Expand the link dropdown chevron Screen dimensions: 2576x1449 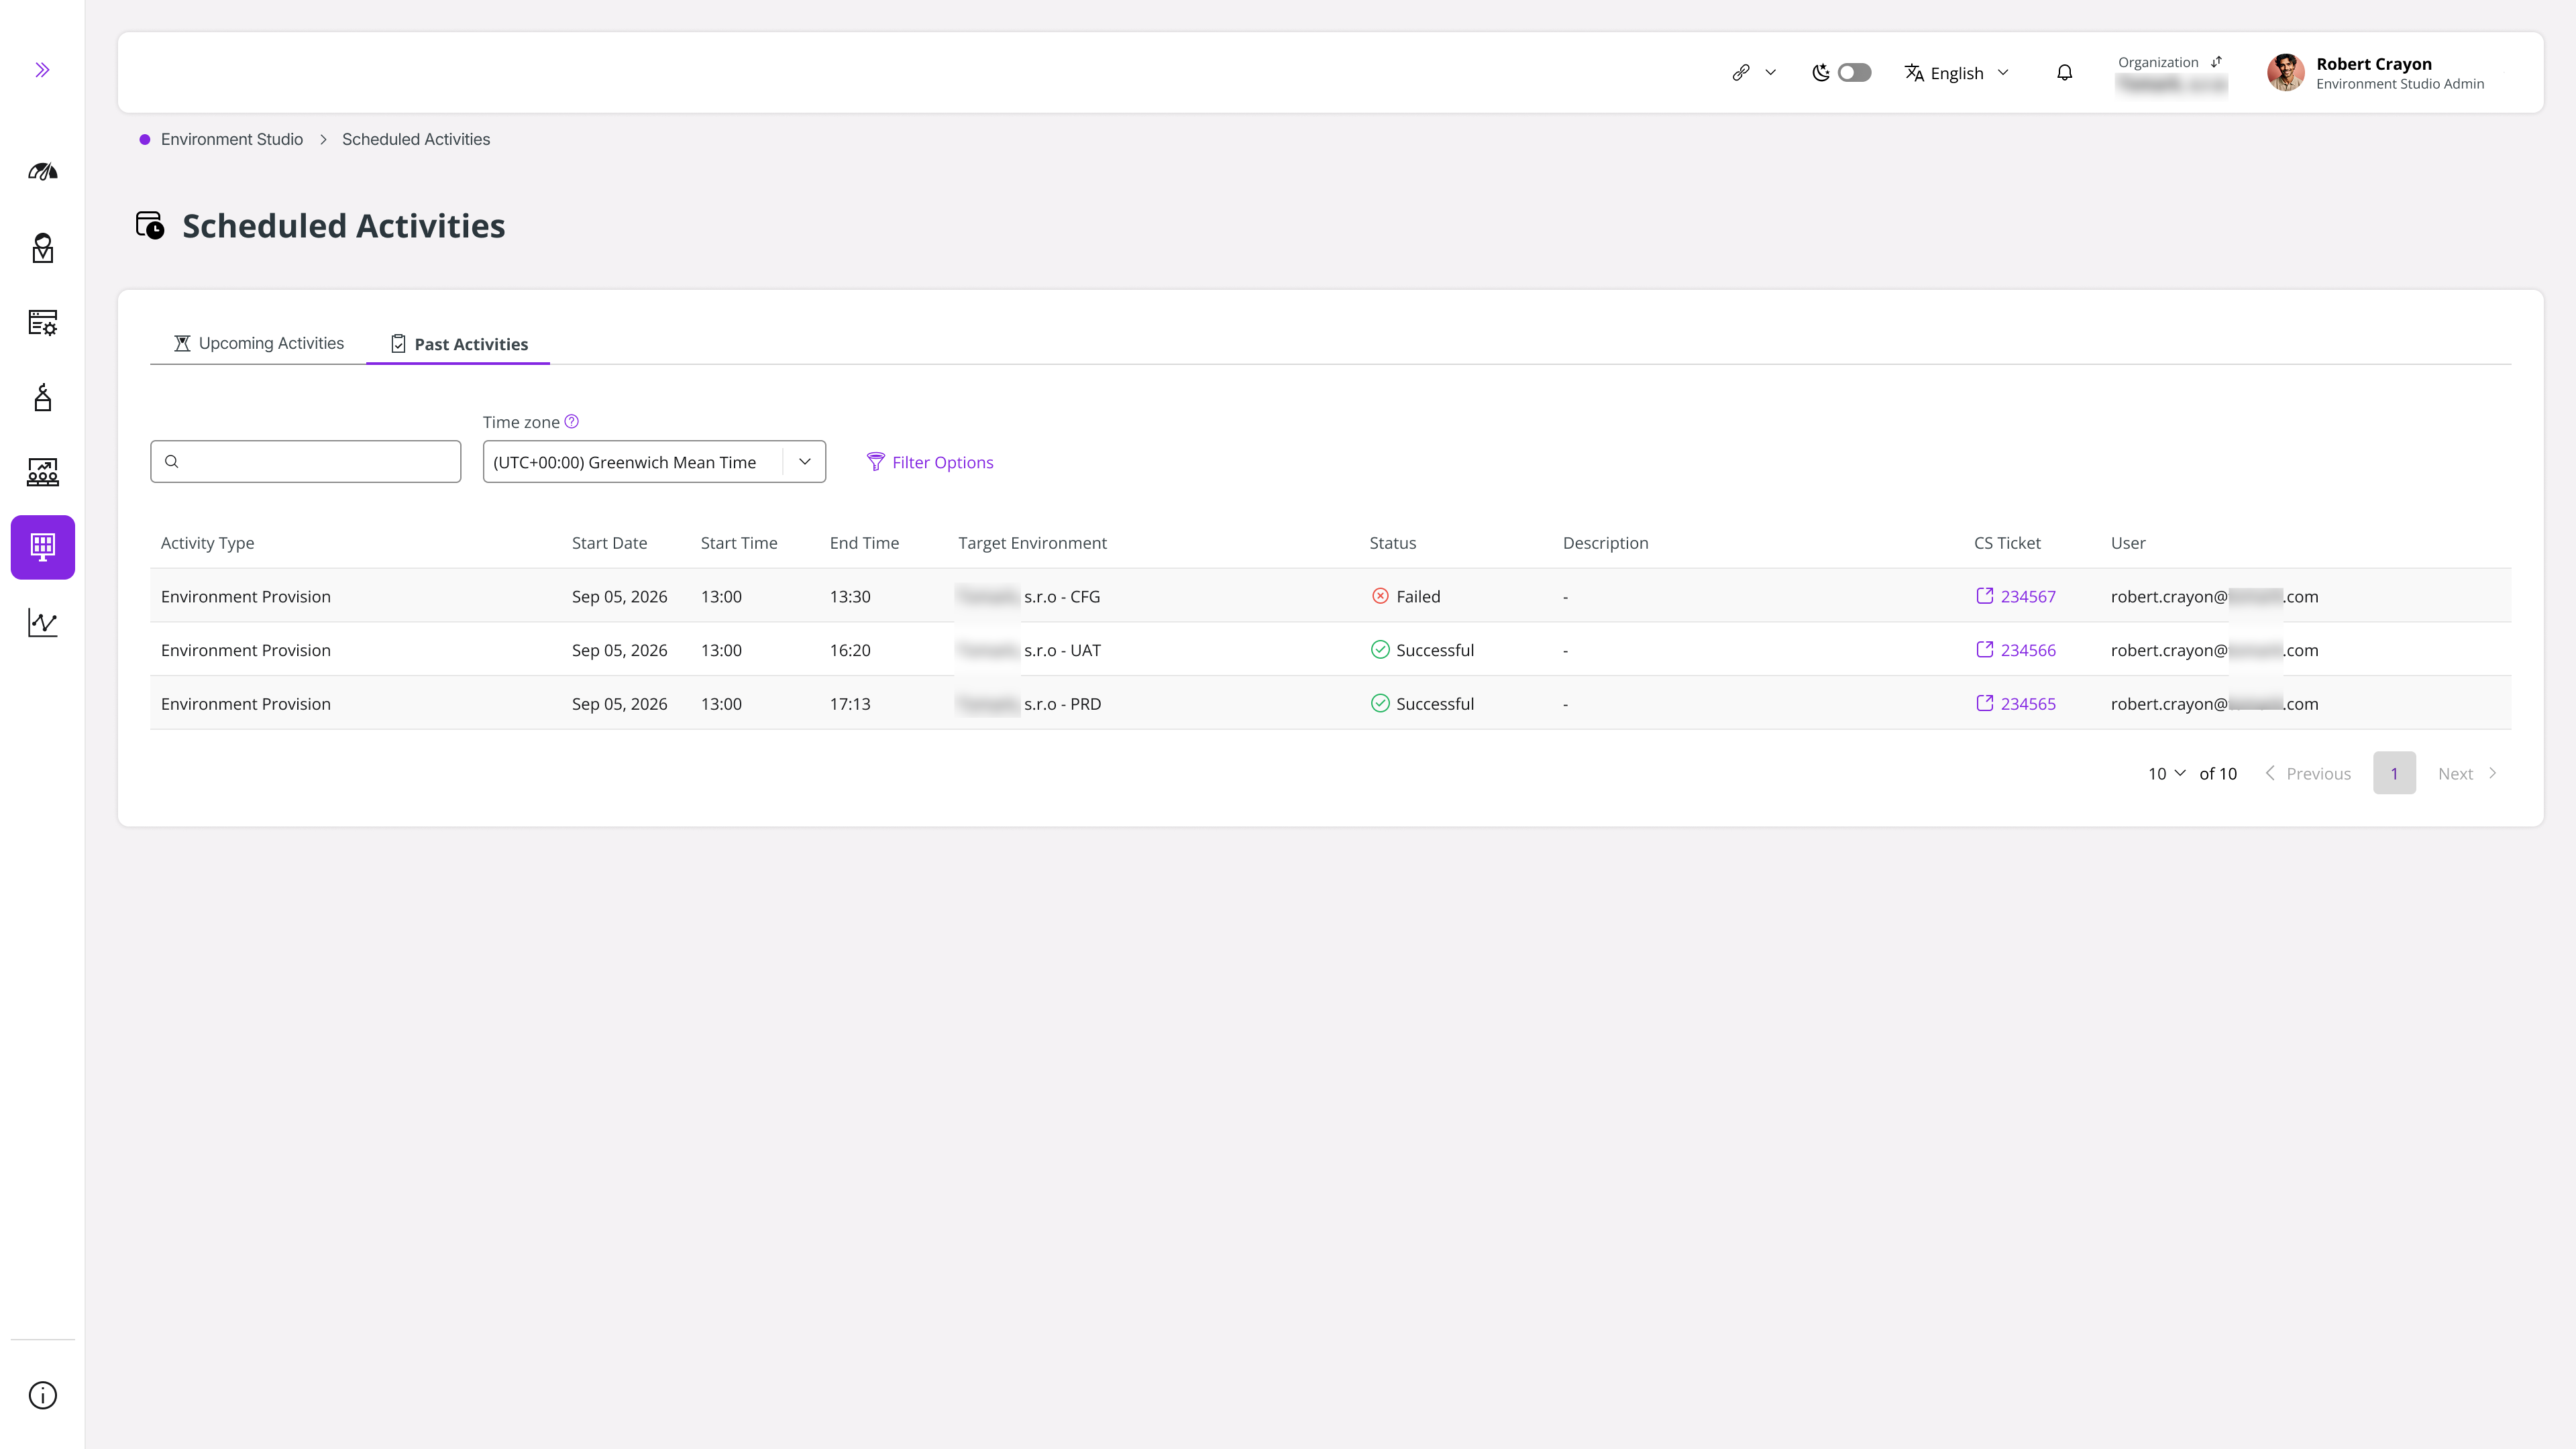pos(1770,72)
